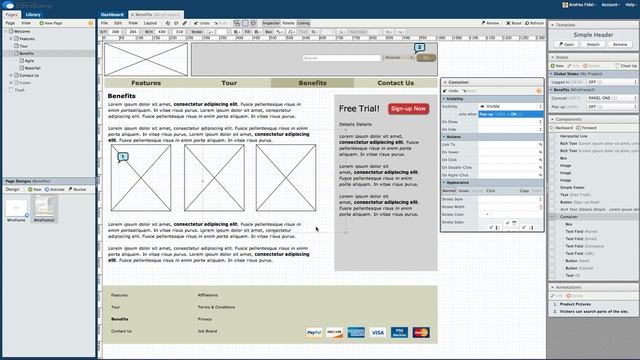Switch to the Dashboard tab
640x360 pixels.
click(x=112, y=15)
